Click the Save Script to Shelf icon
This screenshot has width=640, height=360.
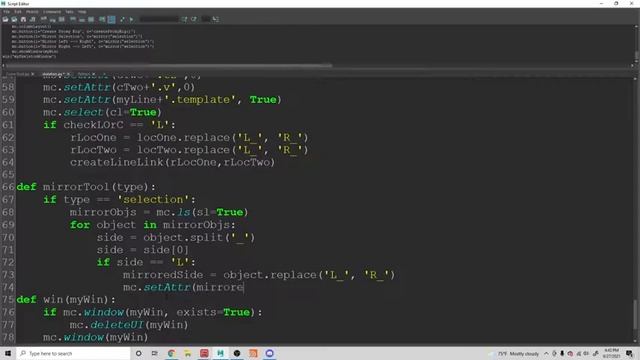pyautogui.click(x=33, y=19)
